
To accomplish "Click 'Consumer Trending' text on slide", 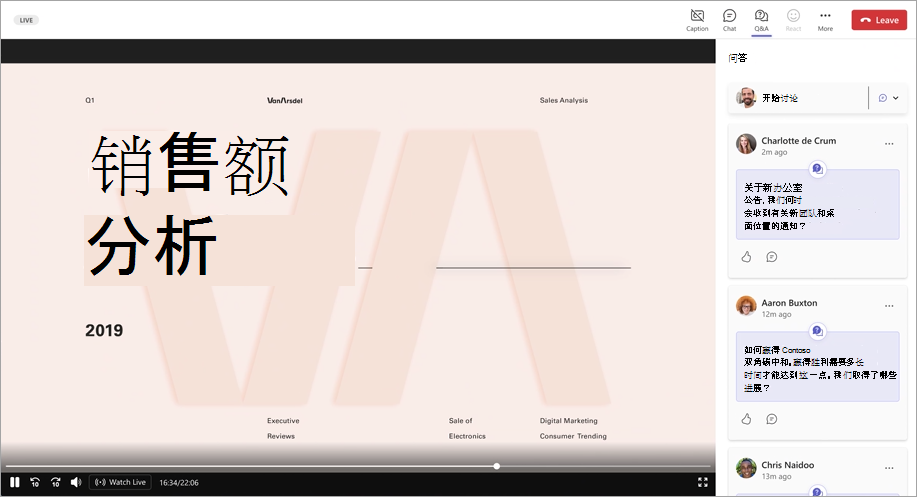I will click(573, 436).
